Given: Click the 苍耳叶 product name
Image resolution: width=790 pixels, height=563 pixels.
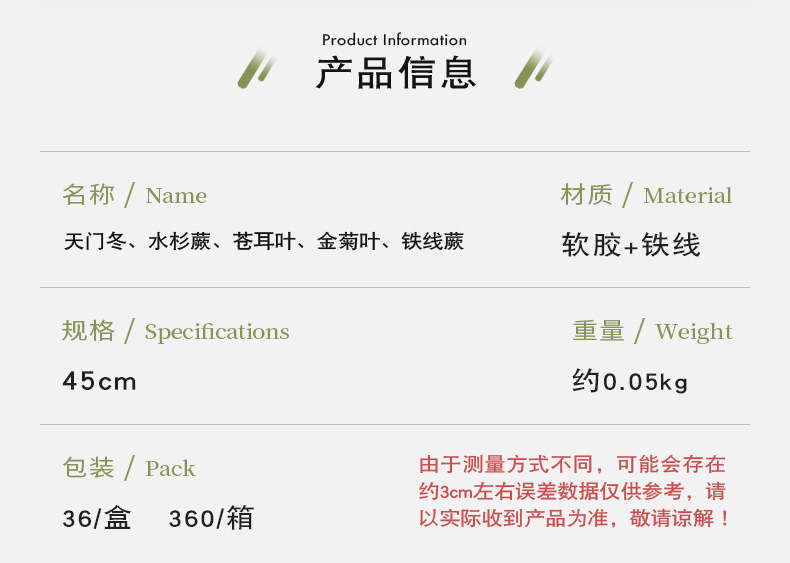Looking at the screenshot, I should point(263,242).
